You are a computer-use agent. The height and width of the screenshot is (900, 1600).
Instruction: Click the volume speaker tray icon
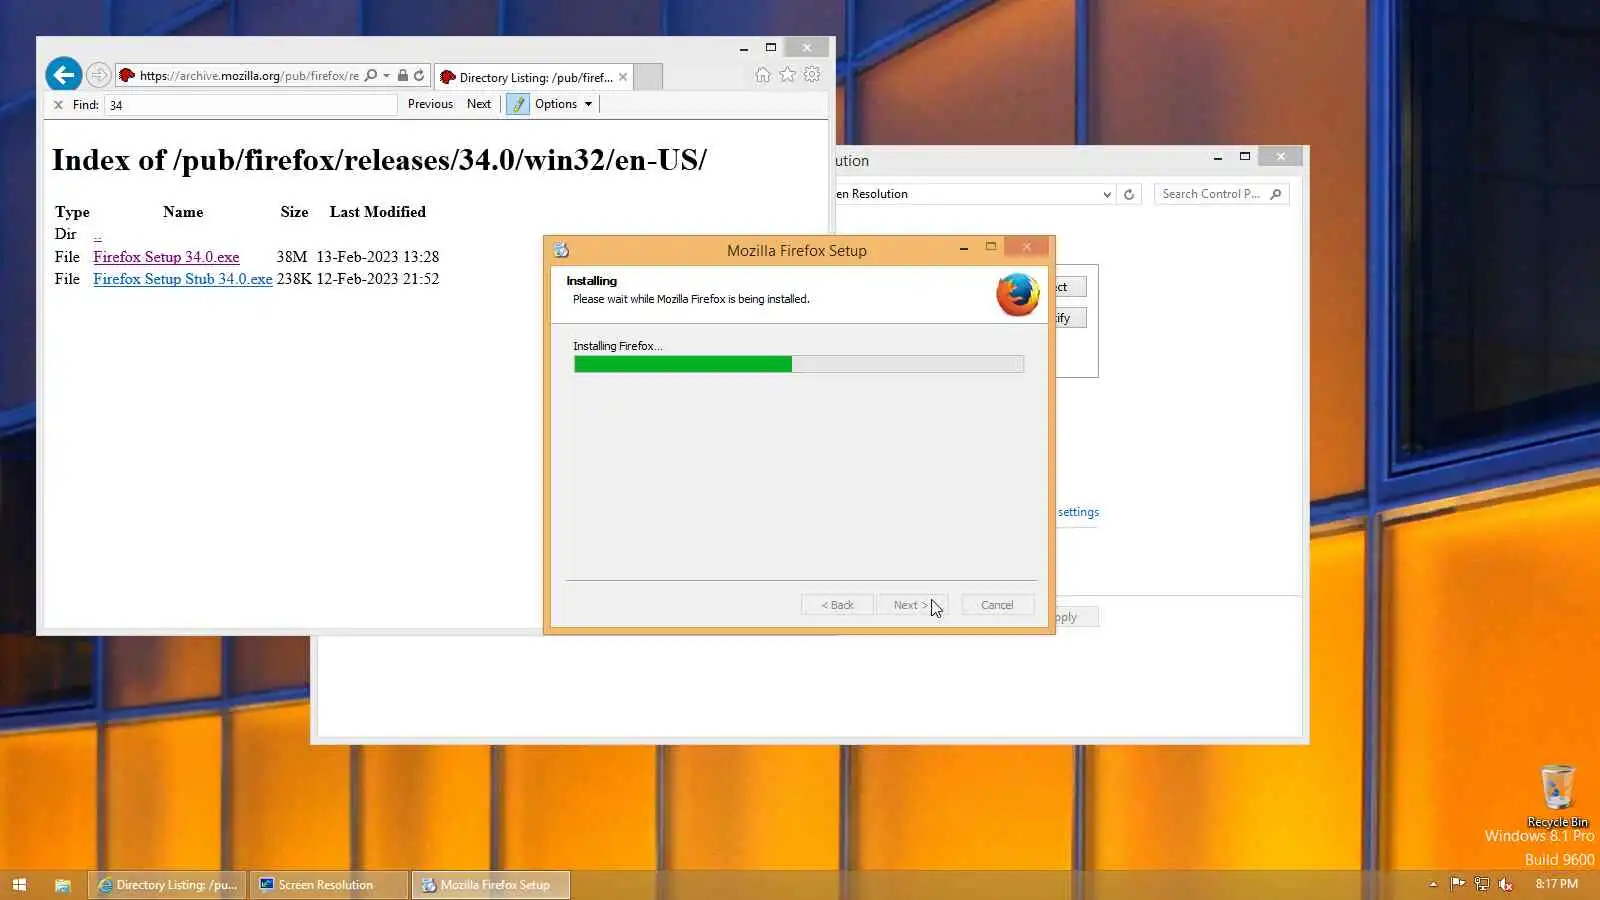pyautogui.click(x=1505, y=884)
